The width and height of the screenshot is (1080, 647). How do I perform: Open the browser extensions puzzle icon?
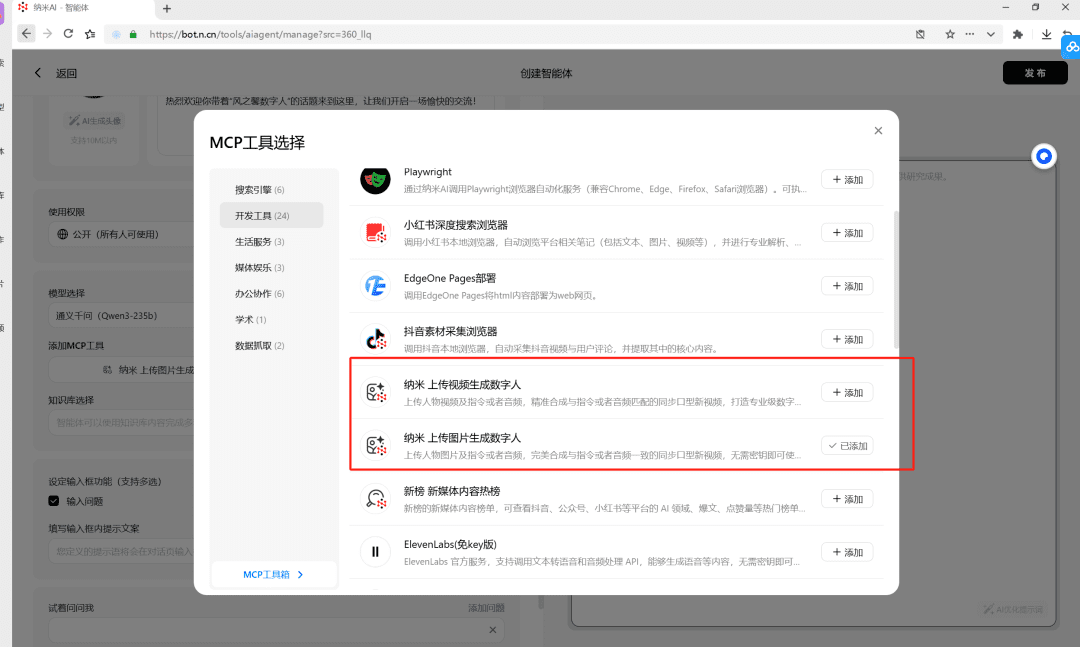tap(1018, 34)
